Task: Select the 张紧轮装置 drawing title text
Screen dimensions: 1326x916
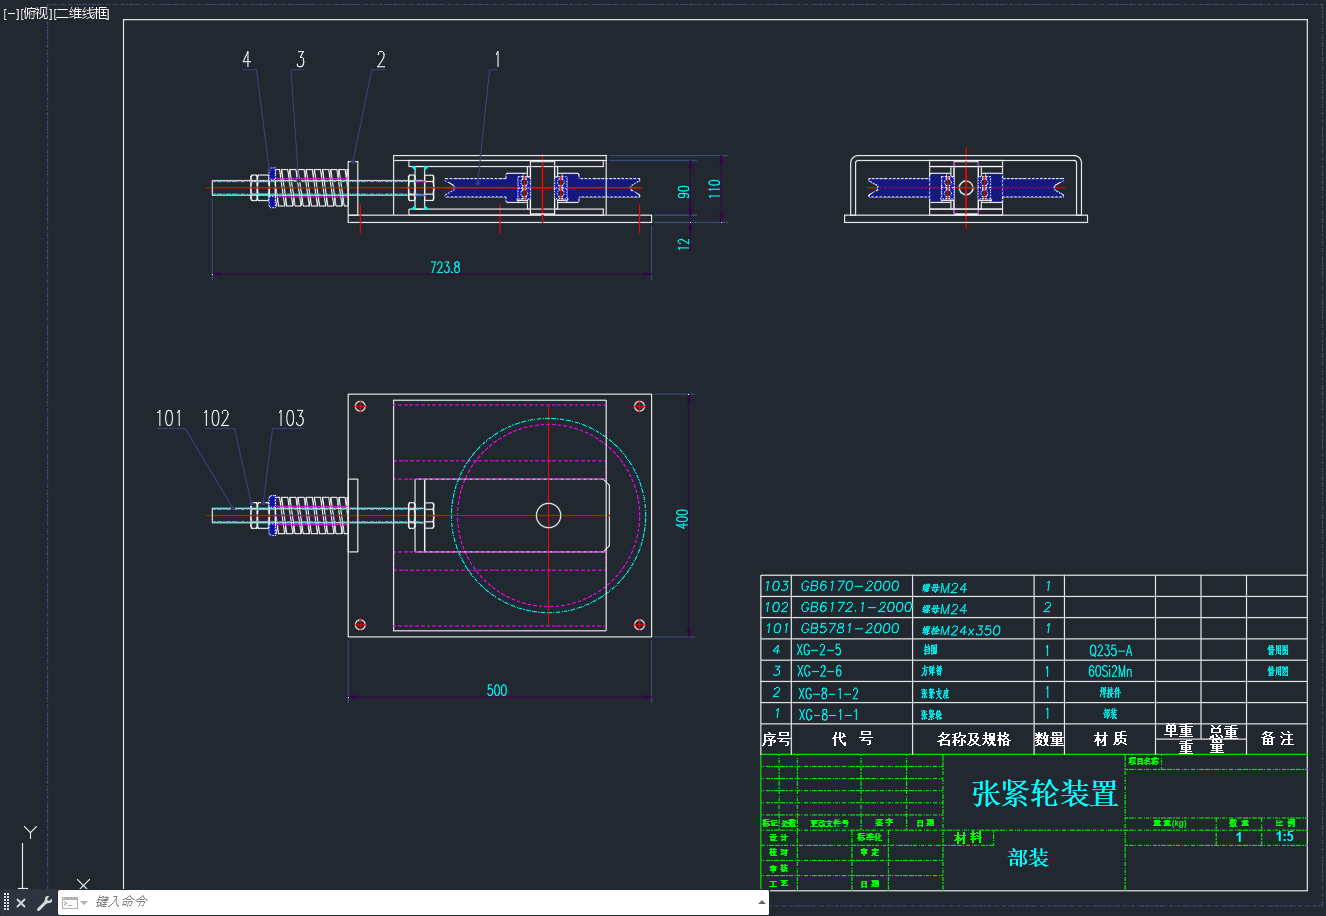Action: pos(1045,794)
